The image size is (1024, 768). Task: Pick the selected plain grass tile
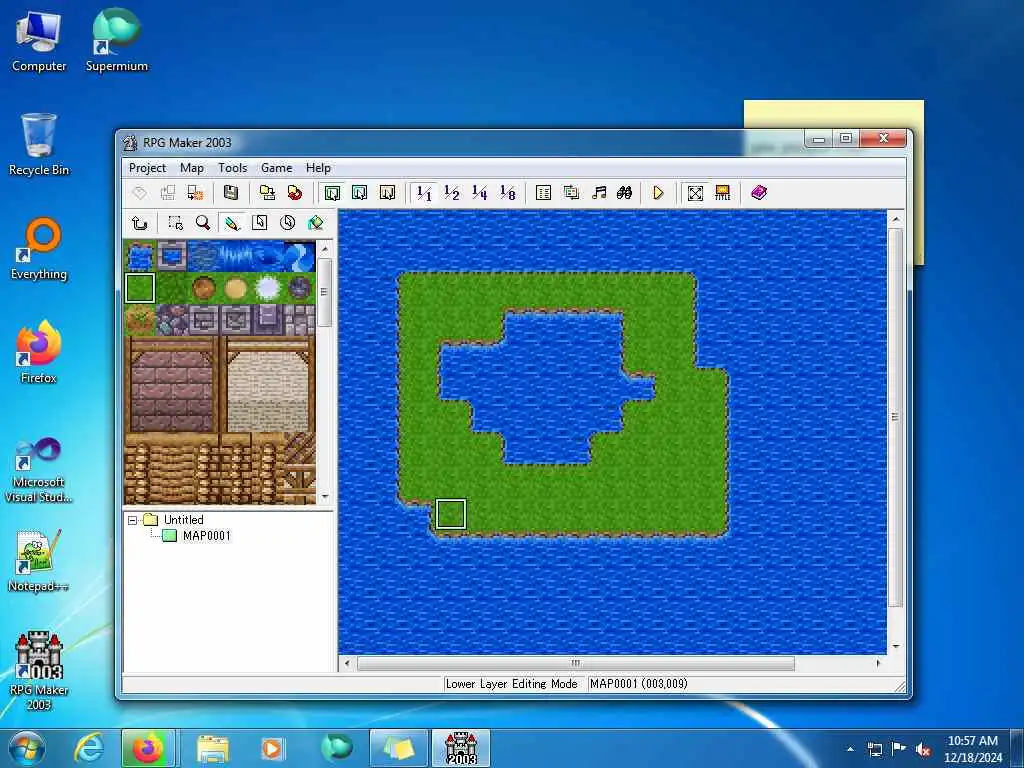tap(140, 288)
